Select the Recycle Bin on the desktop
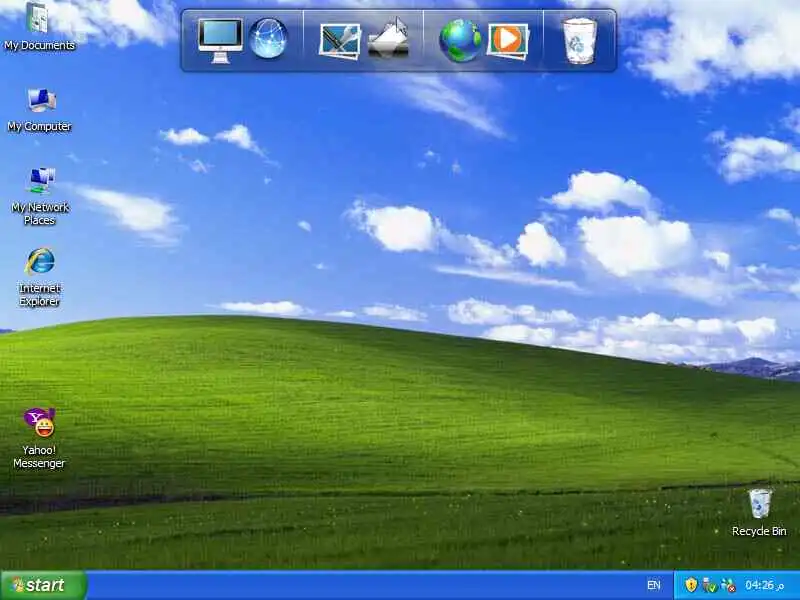800x600 pixels. pos(759,512)
